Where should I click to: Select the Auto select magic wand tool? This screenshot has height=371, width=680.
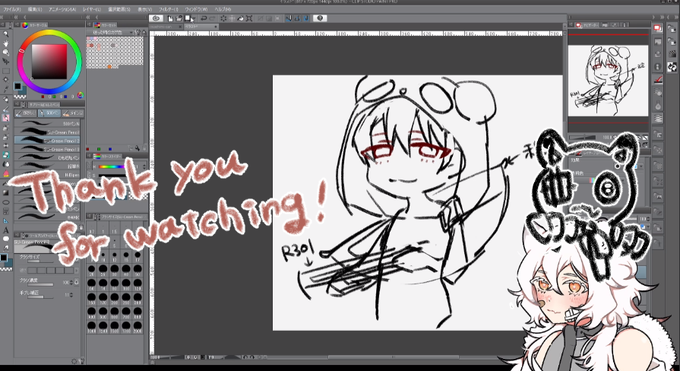click(x=6, y=80)
